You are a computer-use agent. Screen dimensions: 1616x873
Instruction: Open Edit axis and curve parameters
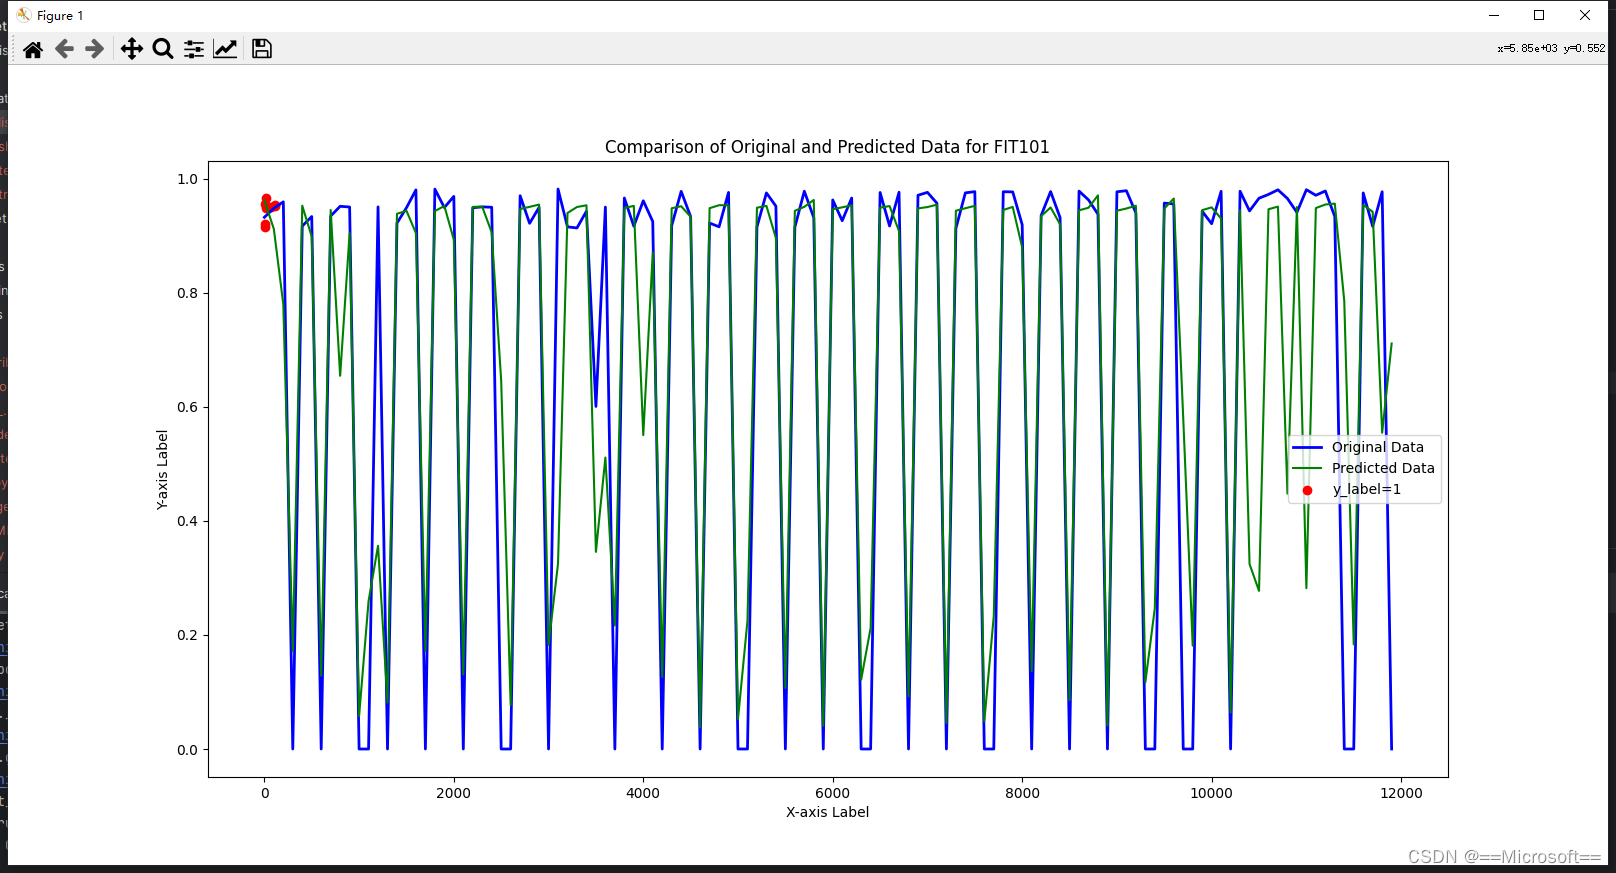[225, 49]
